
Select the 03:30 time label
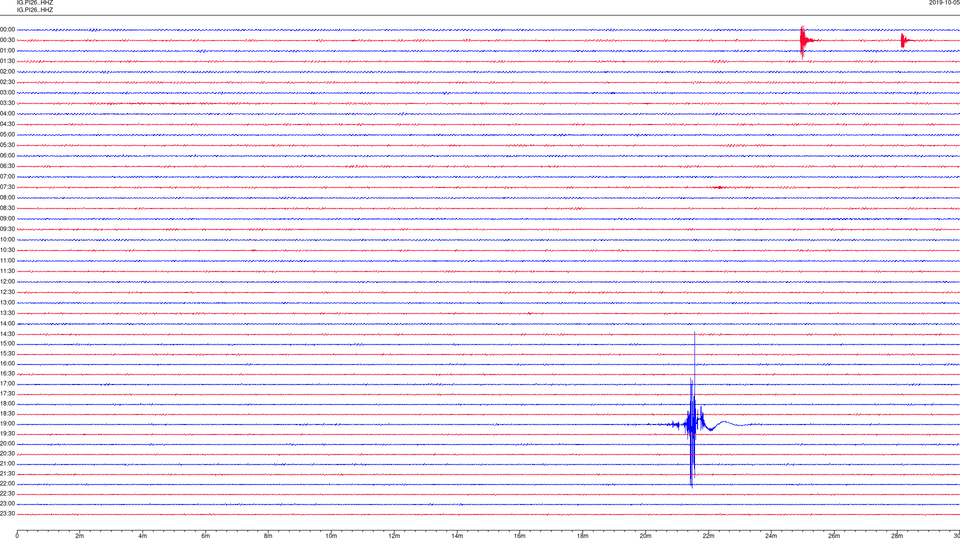(7, 103)
